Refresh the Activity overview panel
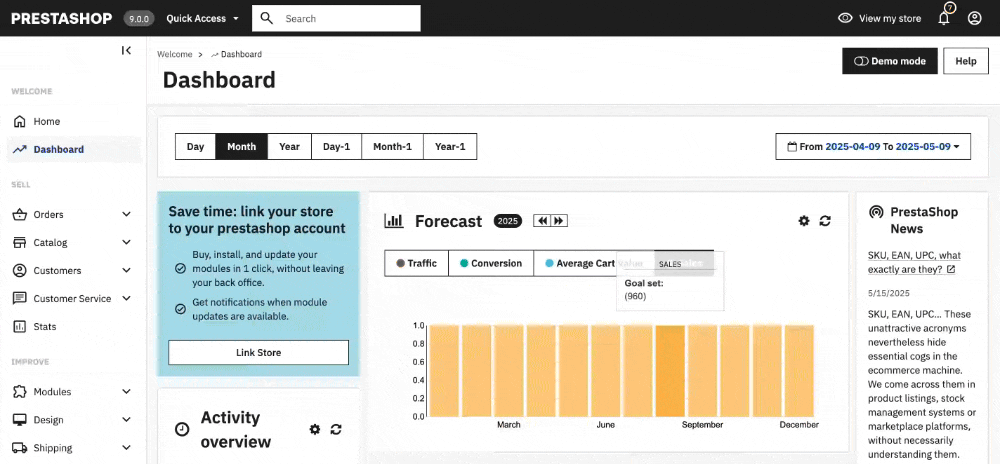Viewport: 1000px width, 464px height. (336, 429)
